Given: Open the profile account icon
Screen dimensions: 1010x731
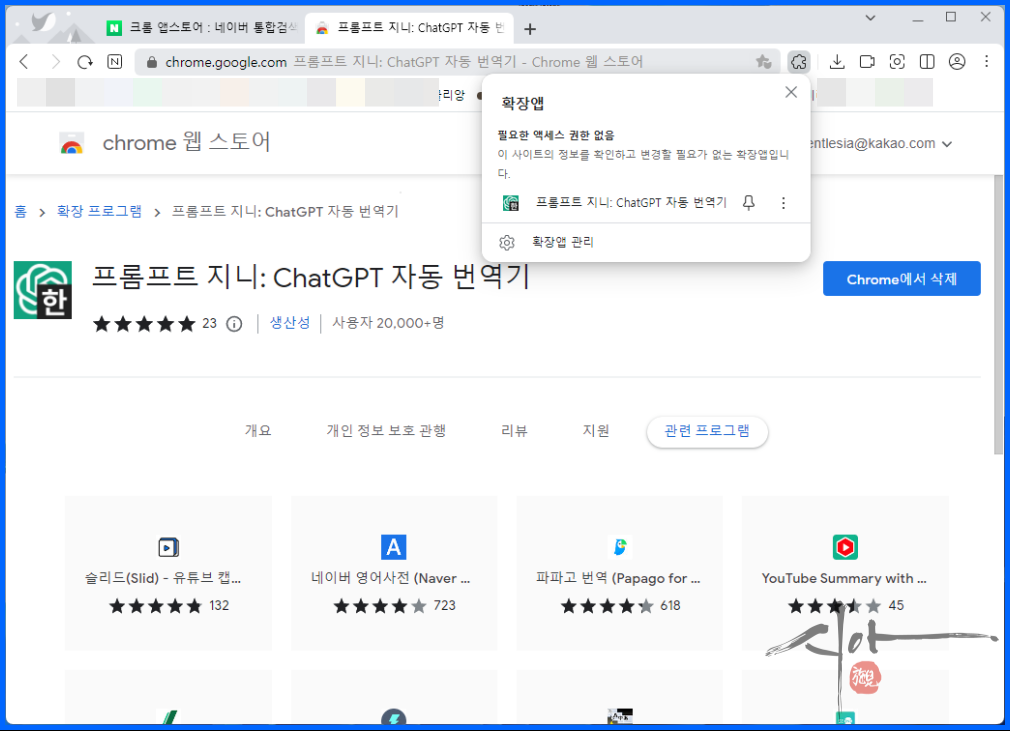Looking at the screenshot, I should (957, 62).
